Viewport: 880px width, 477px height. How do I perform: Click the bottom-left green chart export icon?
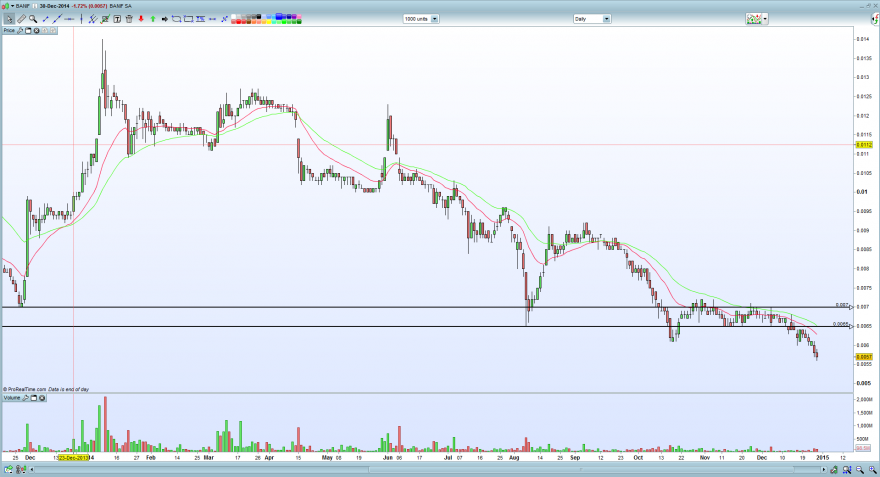[8, 469]
